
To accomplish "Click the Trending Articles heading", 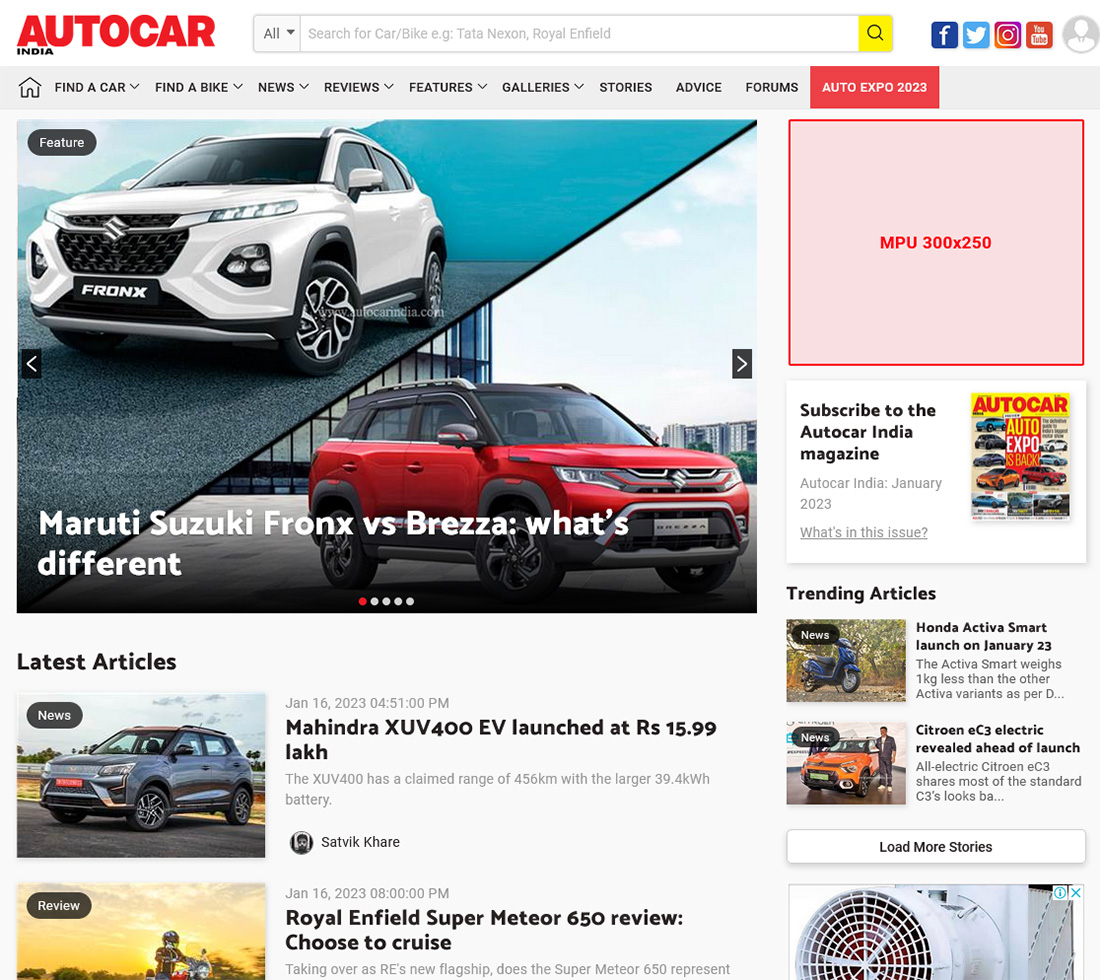I will (x=861, y=593).
